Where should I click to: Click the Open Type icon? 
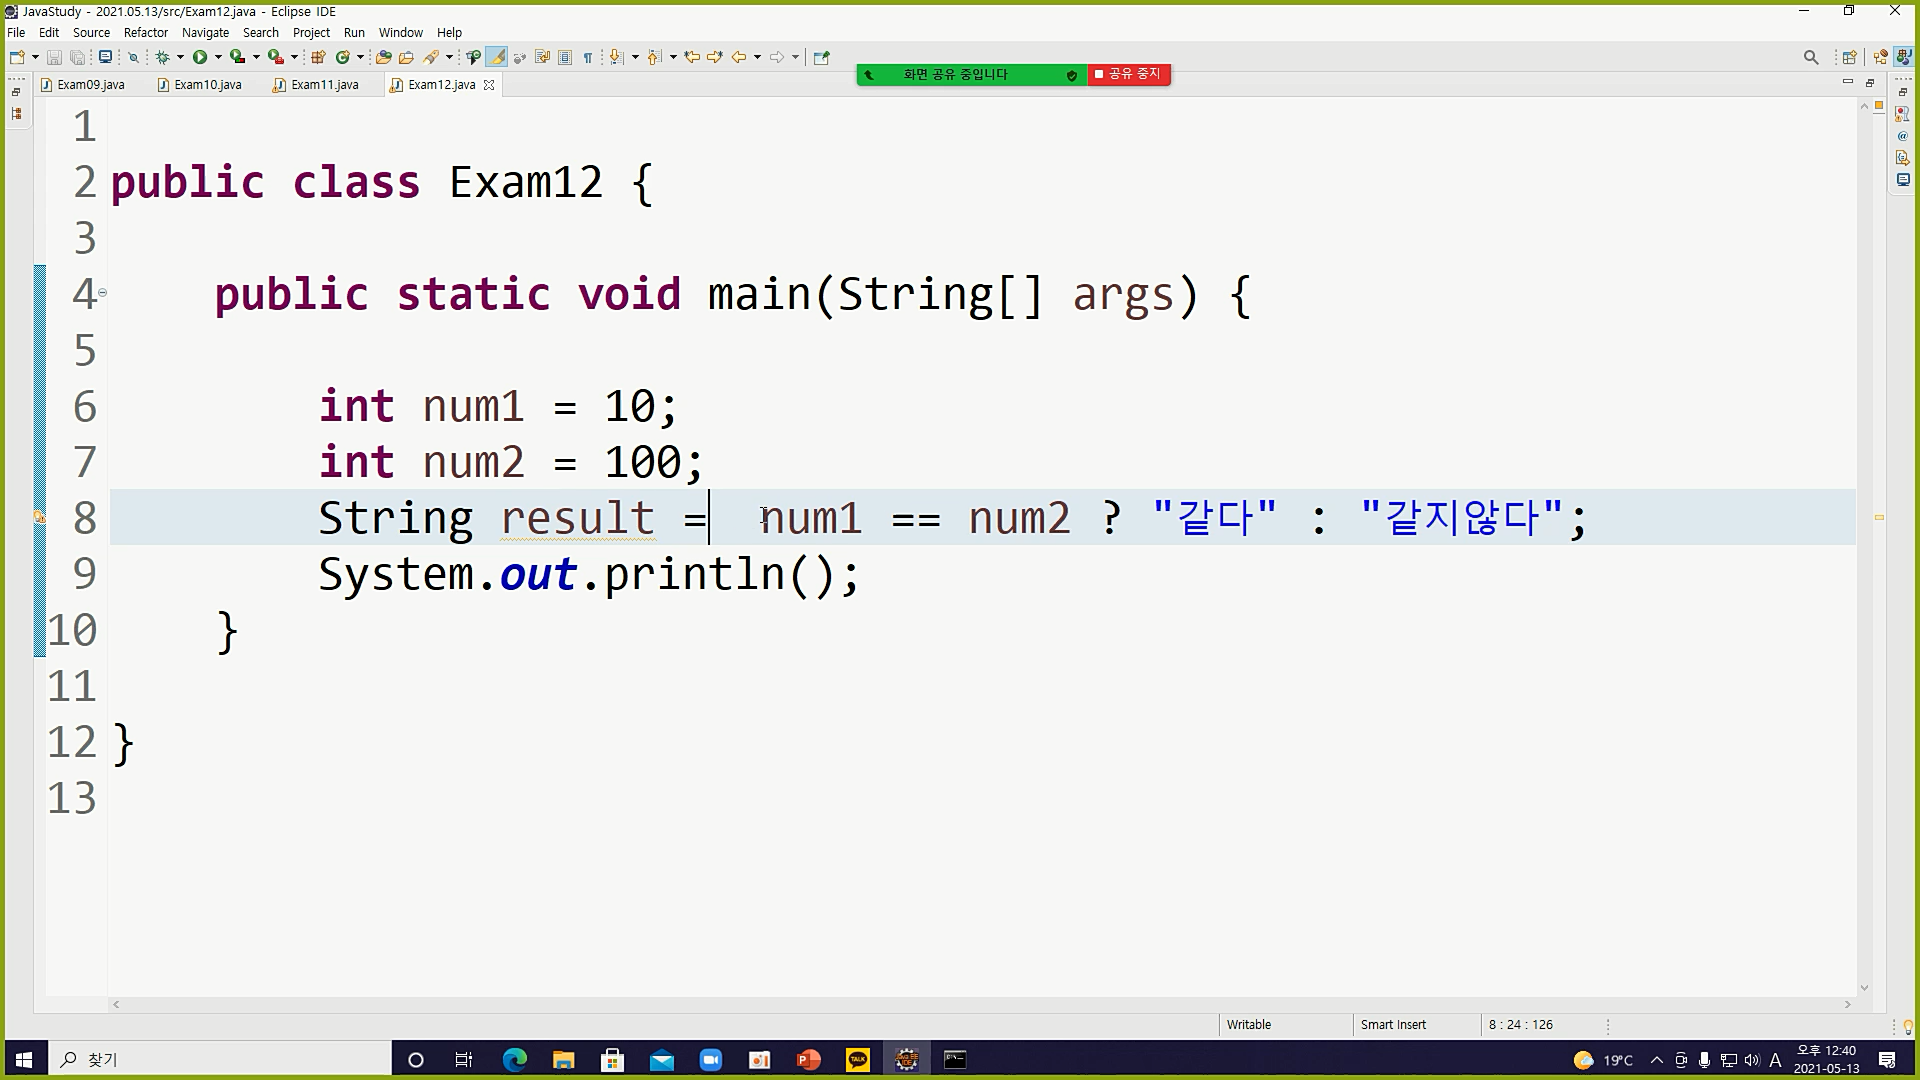click(383, 57)
